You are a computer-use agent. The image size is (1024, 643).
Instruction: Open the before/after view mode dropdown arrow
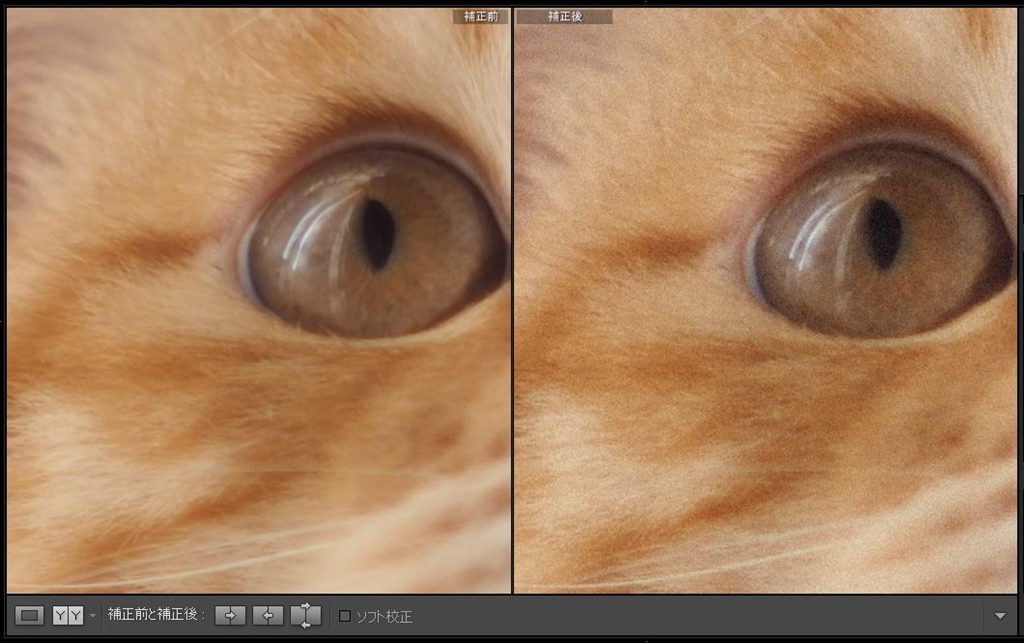[x=93, y=616]
